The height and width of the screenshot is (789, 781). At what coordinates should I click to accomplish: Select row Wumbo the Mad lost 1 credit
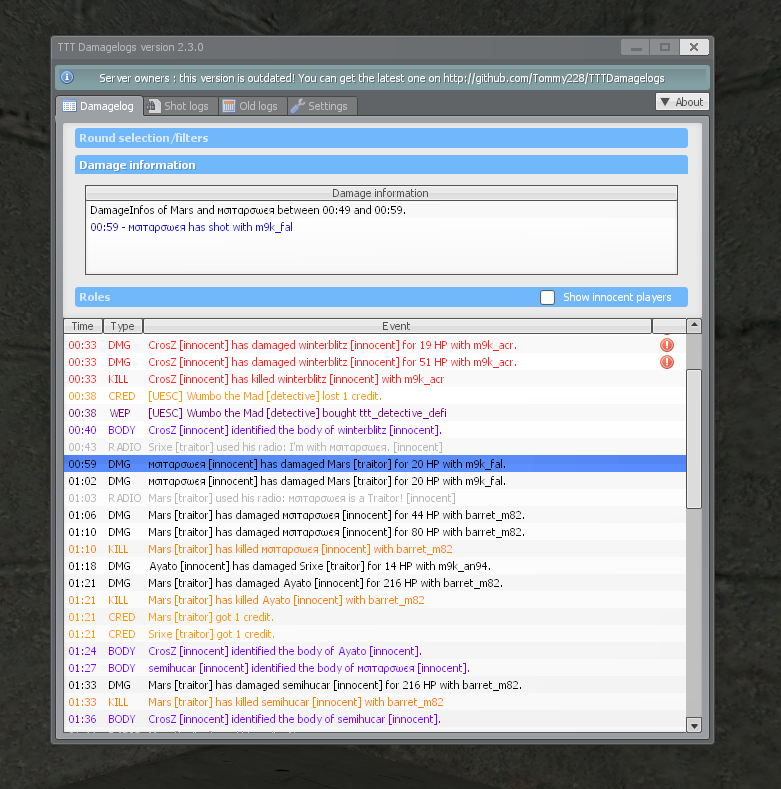tap(375, 396)
